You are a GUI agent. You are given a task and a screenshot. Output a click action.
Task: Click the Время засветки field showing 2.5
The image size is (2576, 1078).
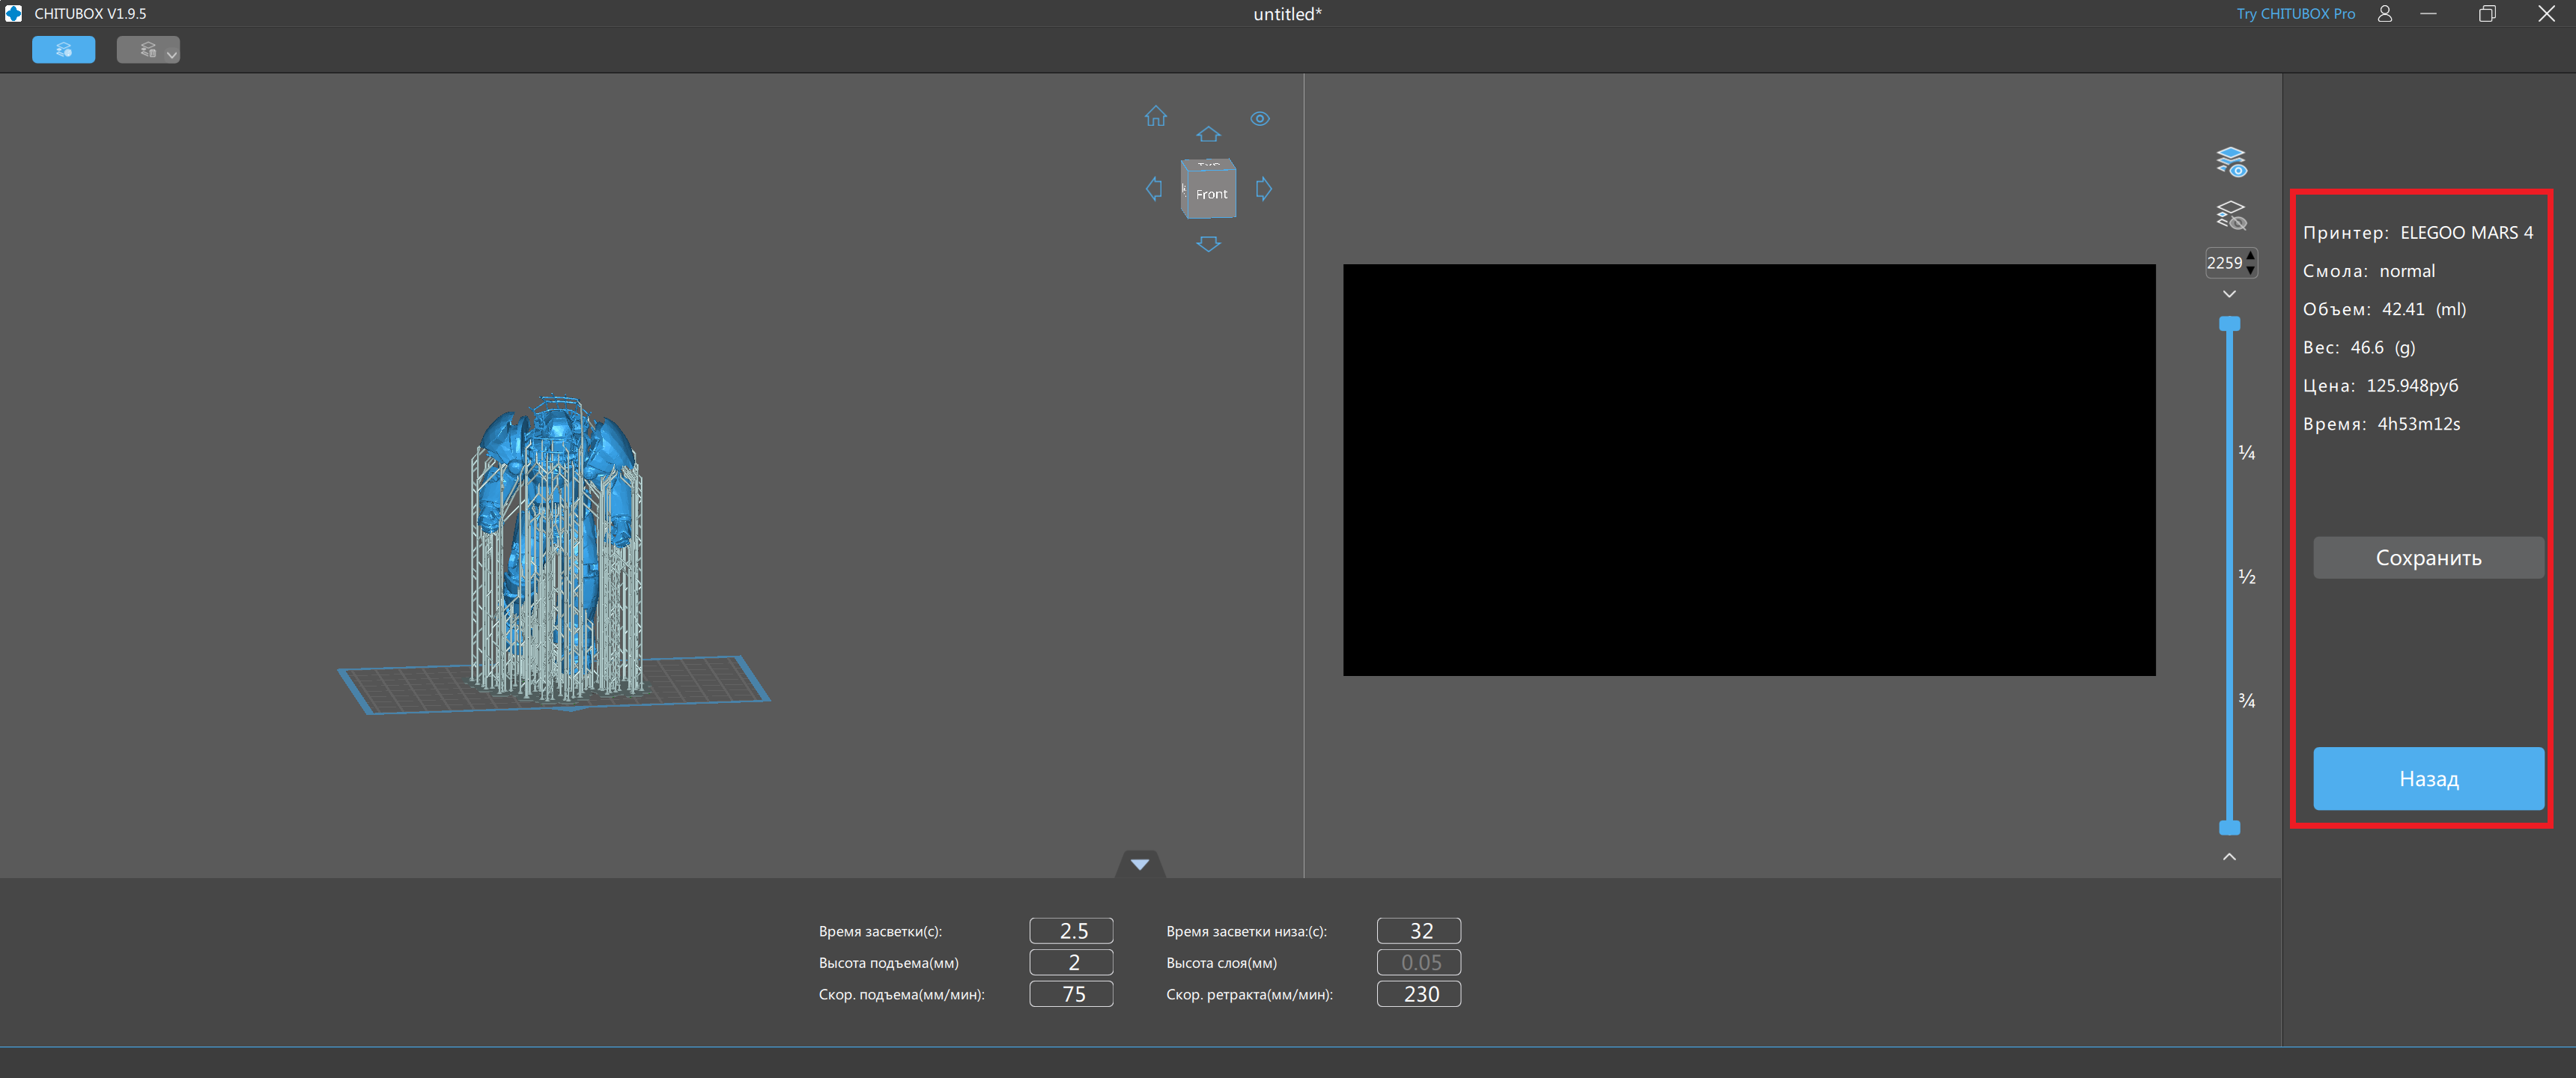click(x=1071, y=931)
